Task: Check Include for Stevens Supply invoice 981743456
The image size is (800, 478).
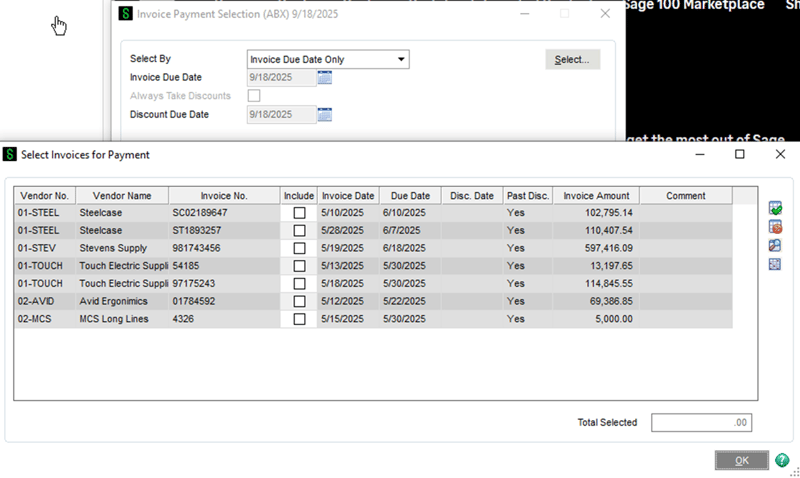Action: tap(299, 248)
